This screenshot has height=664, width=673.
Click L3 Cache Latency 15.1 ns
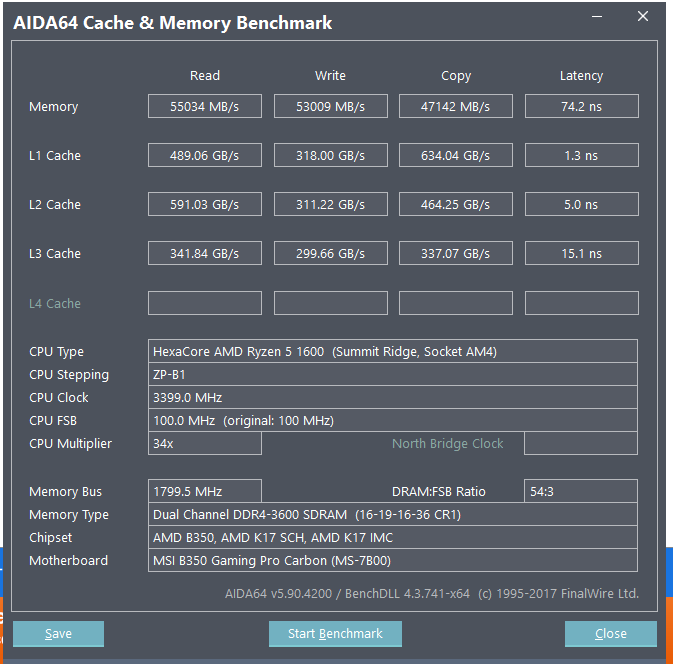[x=582, y=253]
